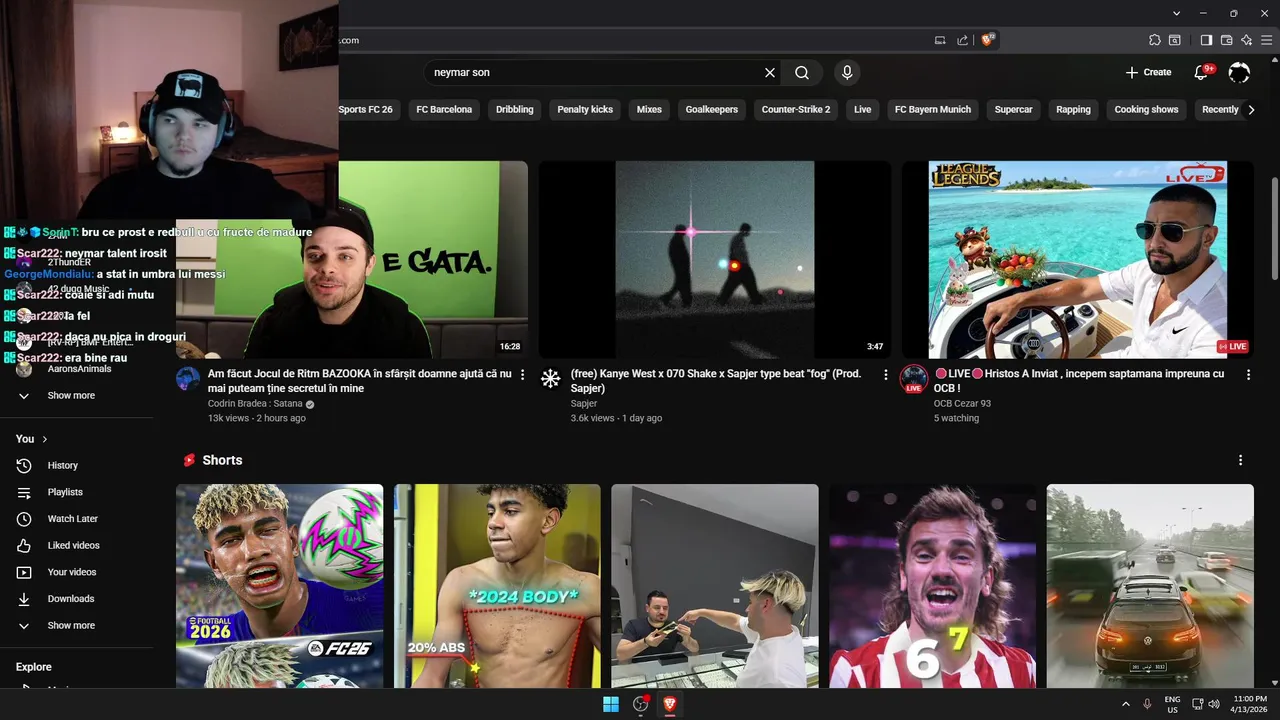Viewport: 1280px width, 720px height.
Task: Select the Supercar filter chip
Action: pyautogui.click(x=1013, y=110)
